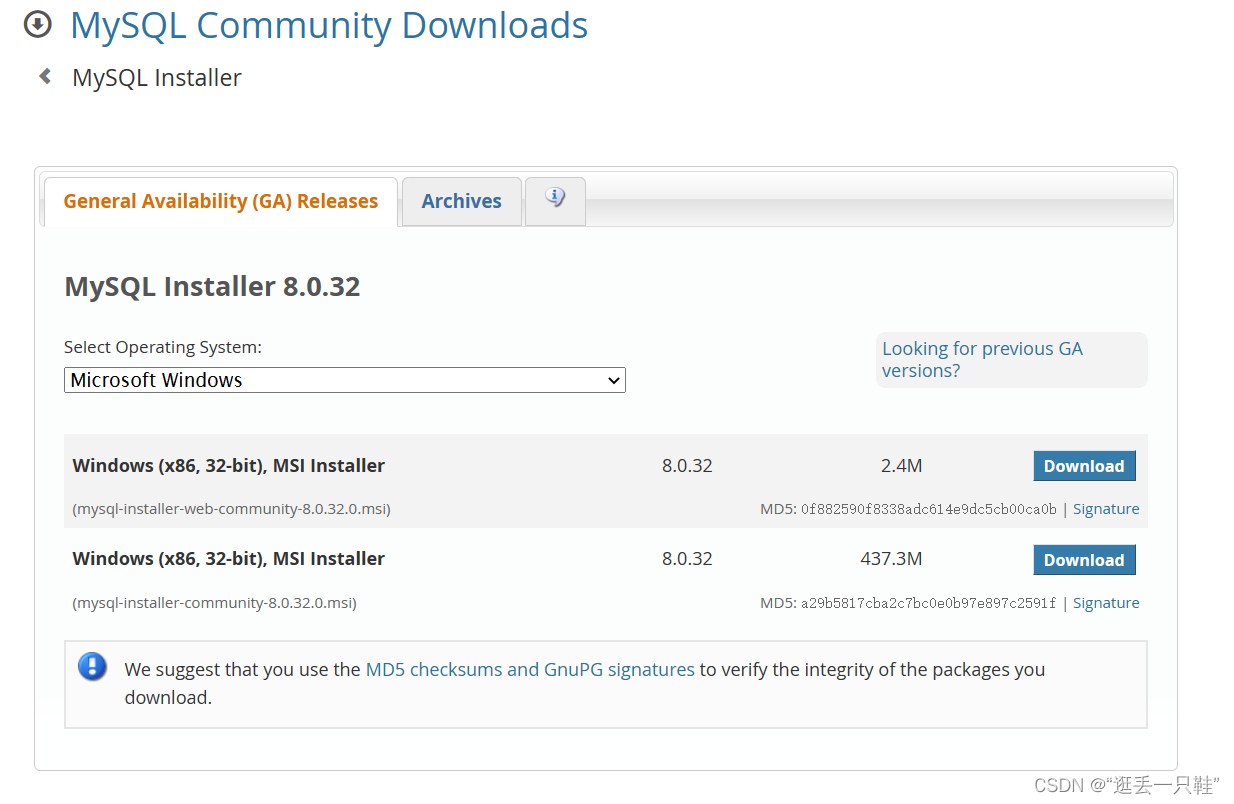Click the Signature link for the 437.3M installer
The image size is (1234, 804).
pyautogui.click(x=1106, y=602)
